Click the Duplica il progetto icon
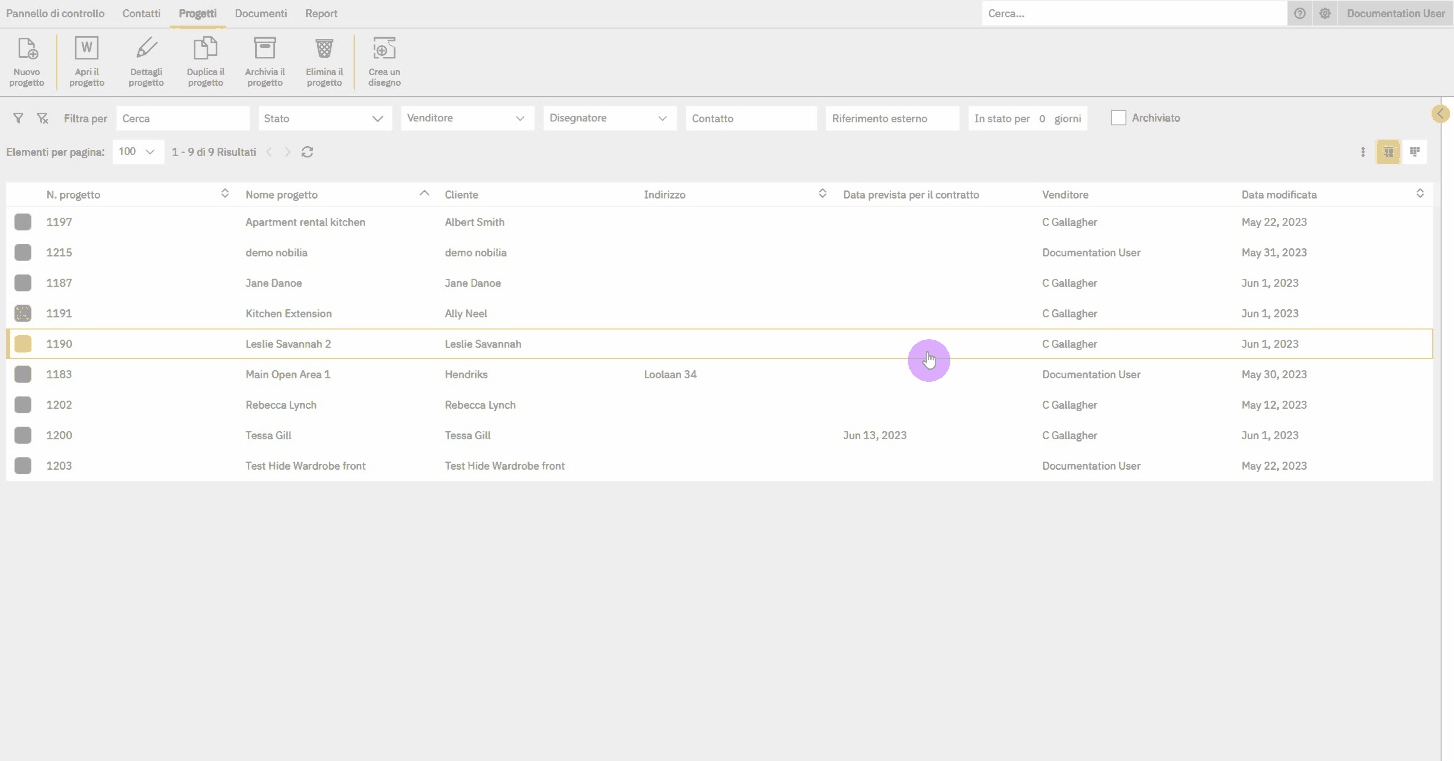Viewport: 1454px width, 761px height. [x=205, y=60]
